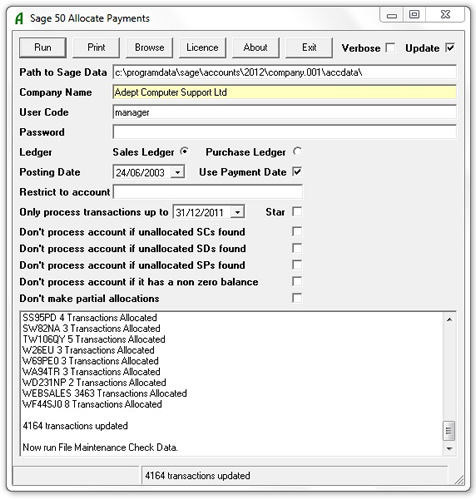Click the status bar 4164 transactions updated text

point(197,476)
